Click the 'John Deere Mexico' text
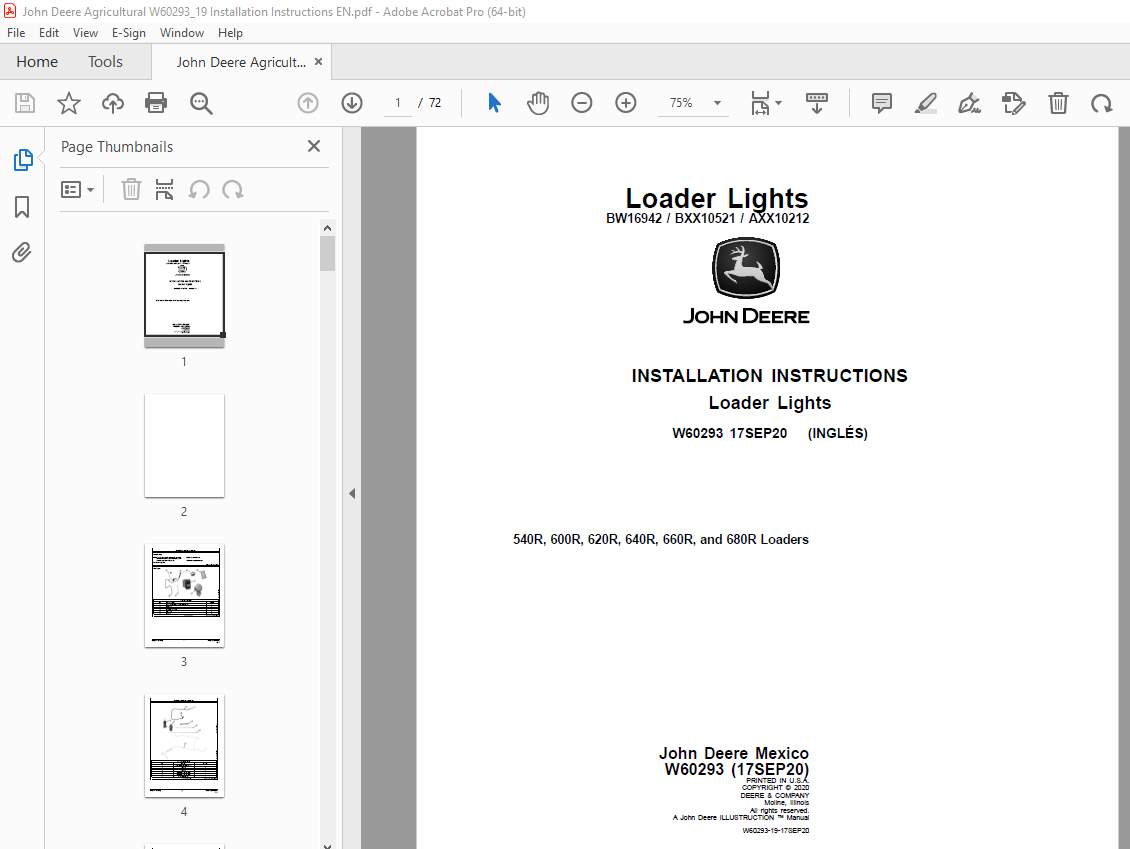Image resolution: width=1130 pixels, height=849 pixels. tap(734, 753)
